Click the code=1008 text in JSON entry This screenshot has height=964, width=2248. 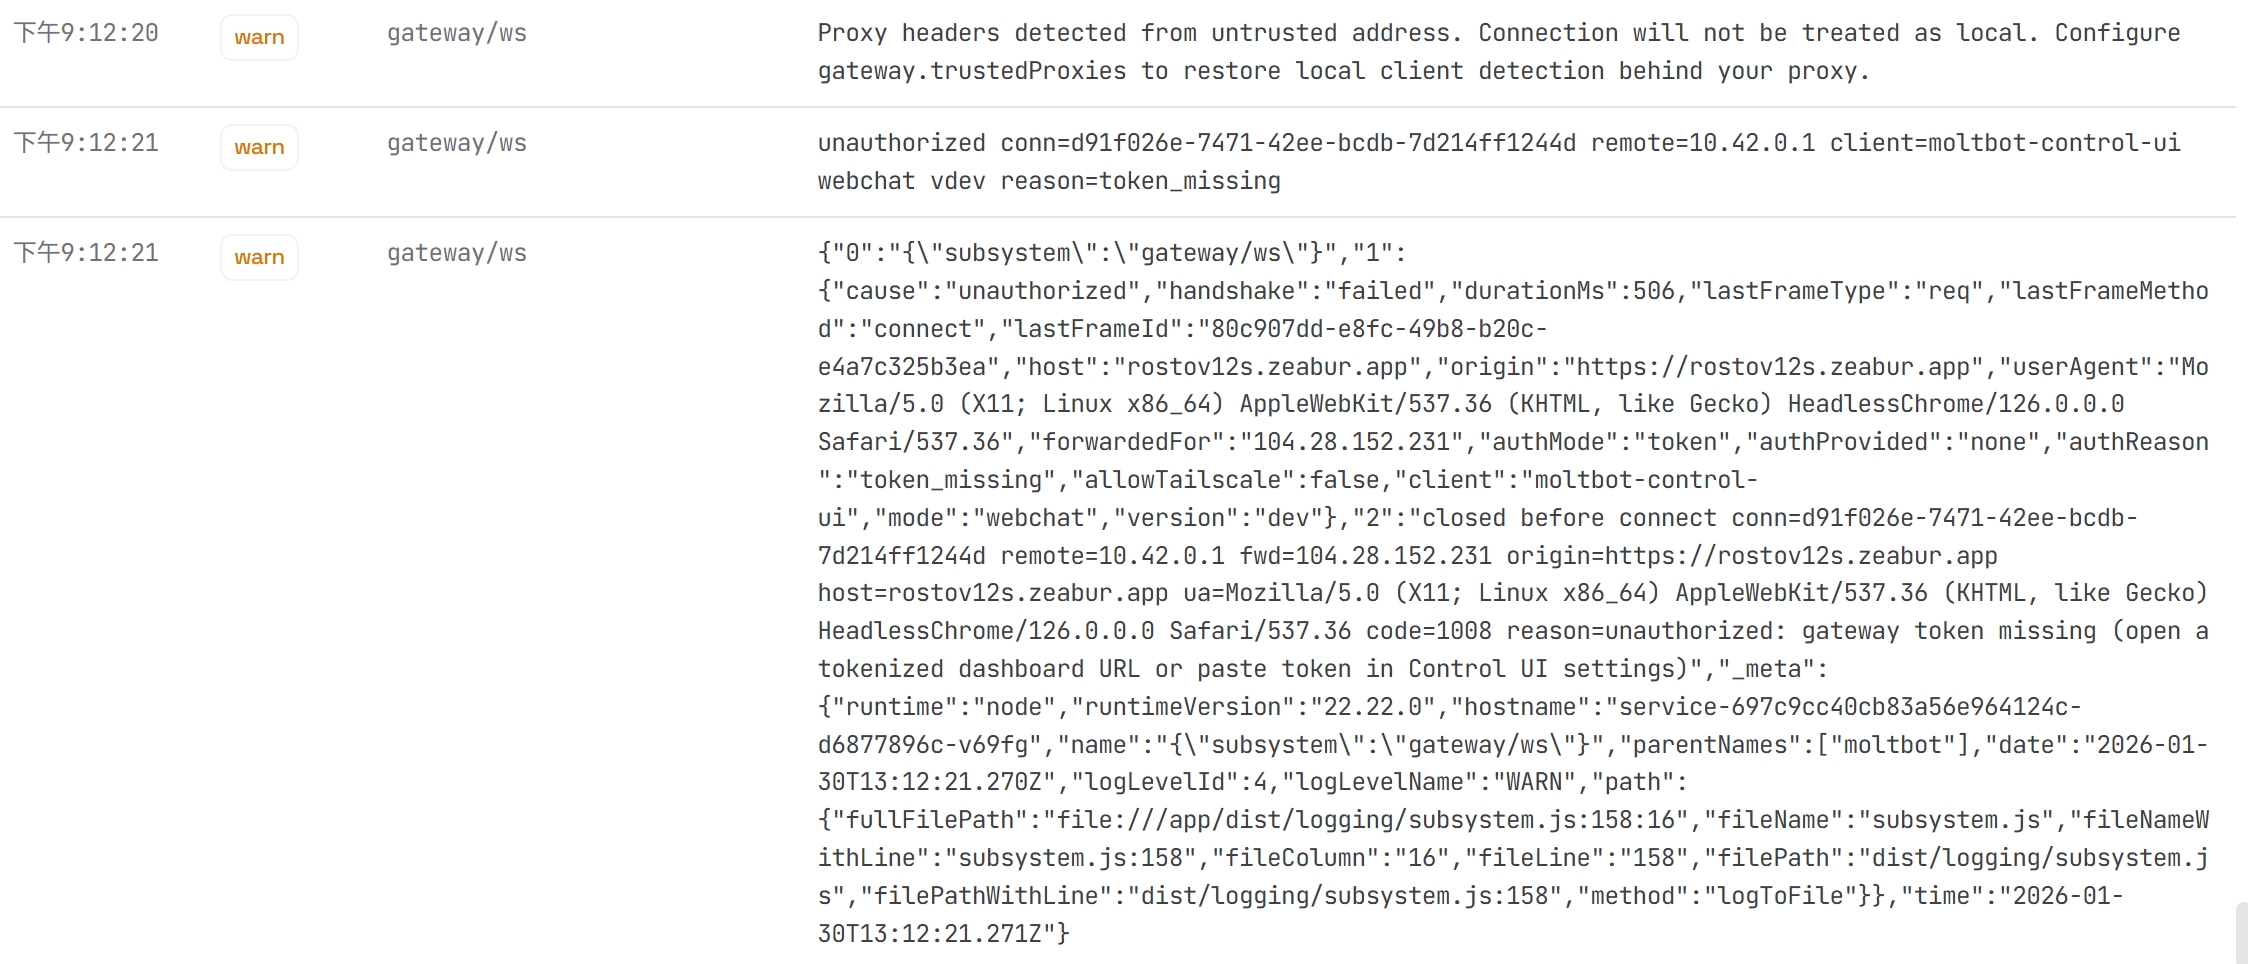click(x=1428, y=631)
